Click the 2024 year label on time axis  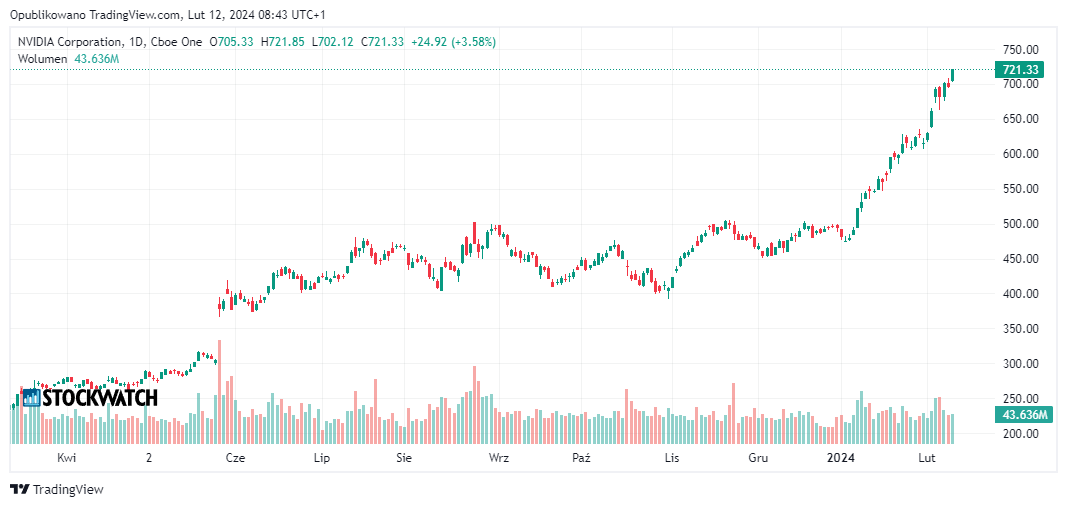pyautogui.click(x=840, y=458)
